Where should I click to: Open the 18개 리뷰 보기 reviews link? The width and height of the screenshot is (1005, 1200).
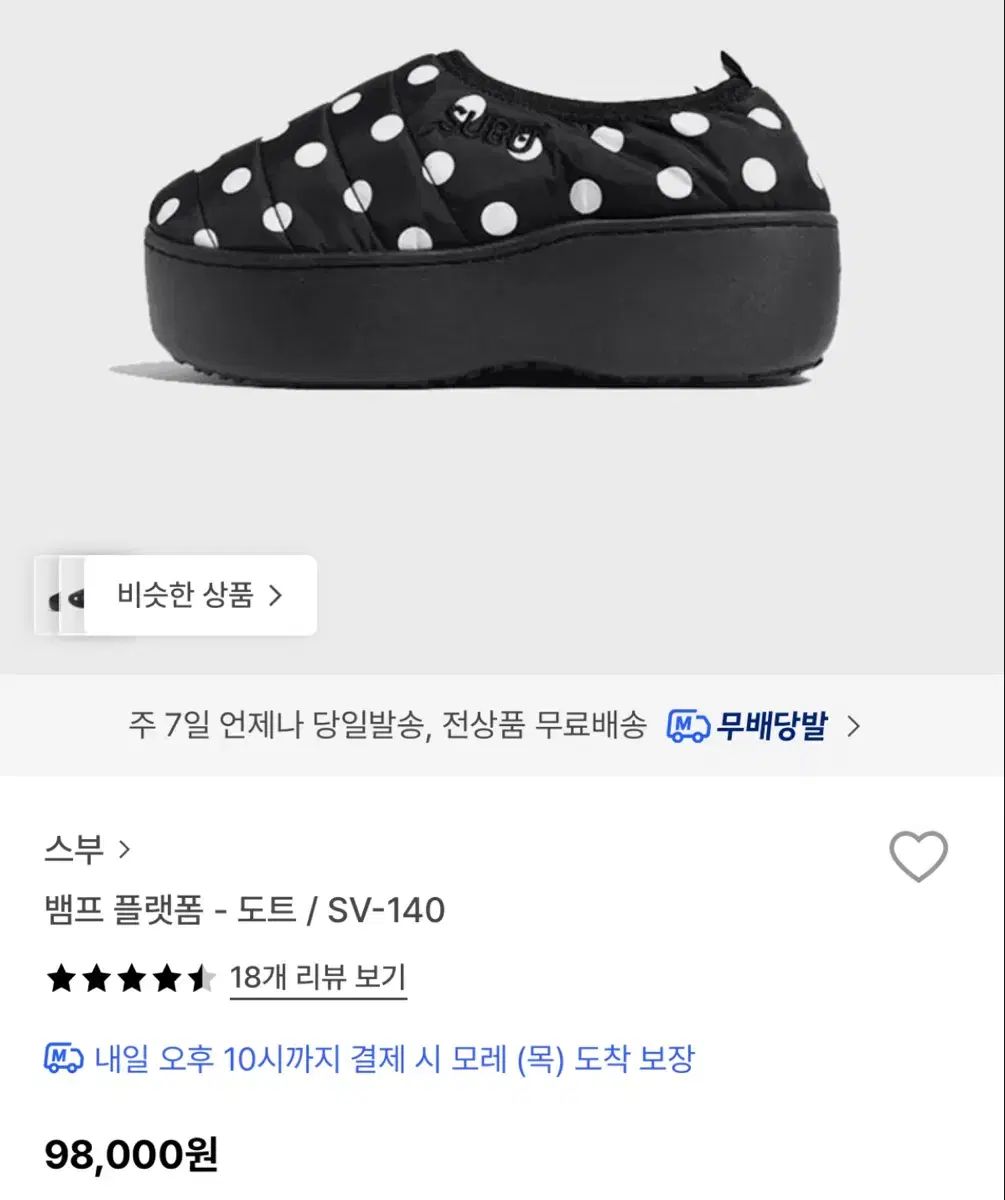[318, 977]
